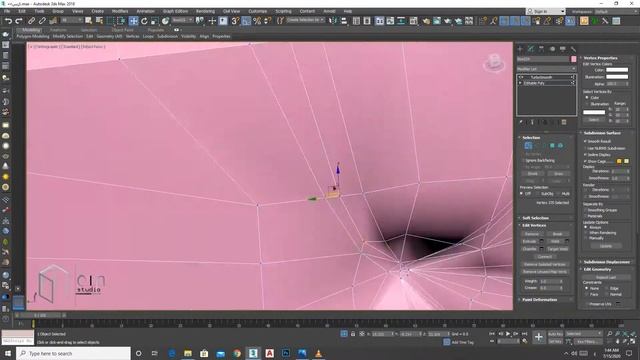Click the Remove button in Edit Vertices
The image size is (640, 360).
(x=531, y=234)
